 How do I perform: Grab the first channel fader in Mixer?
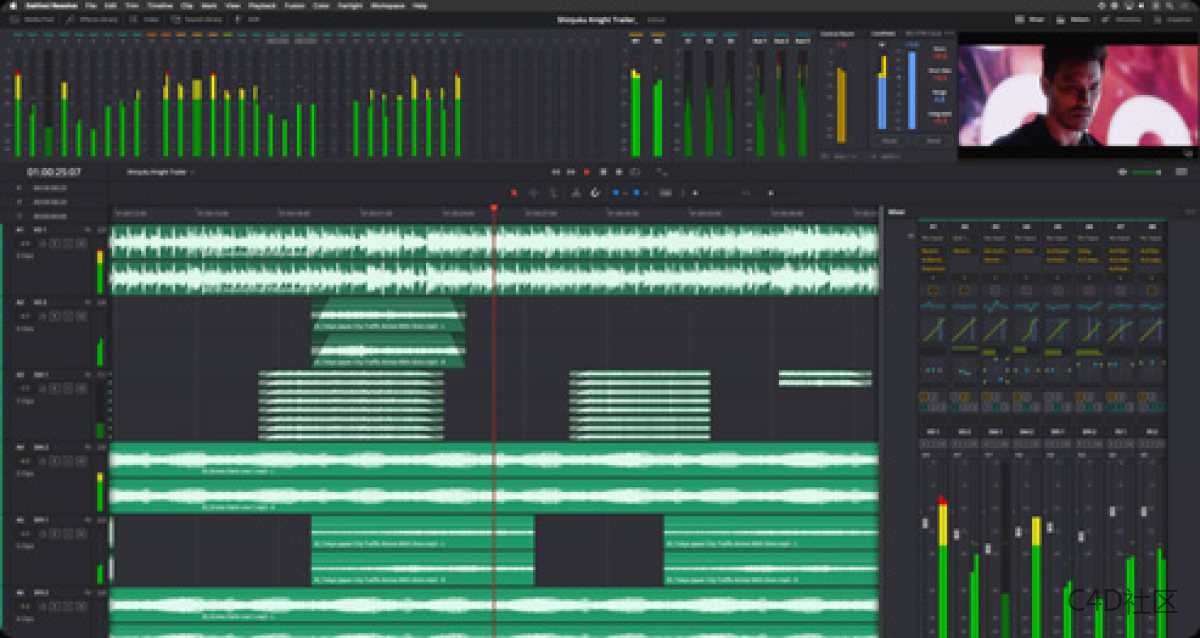926,524
